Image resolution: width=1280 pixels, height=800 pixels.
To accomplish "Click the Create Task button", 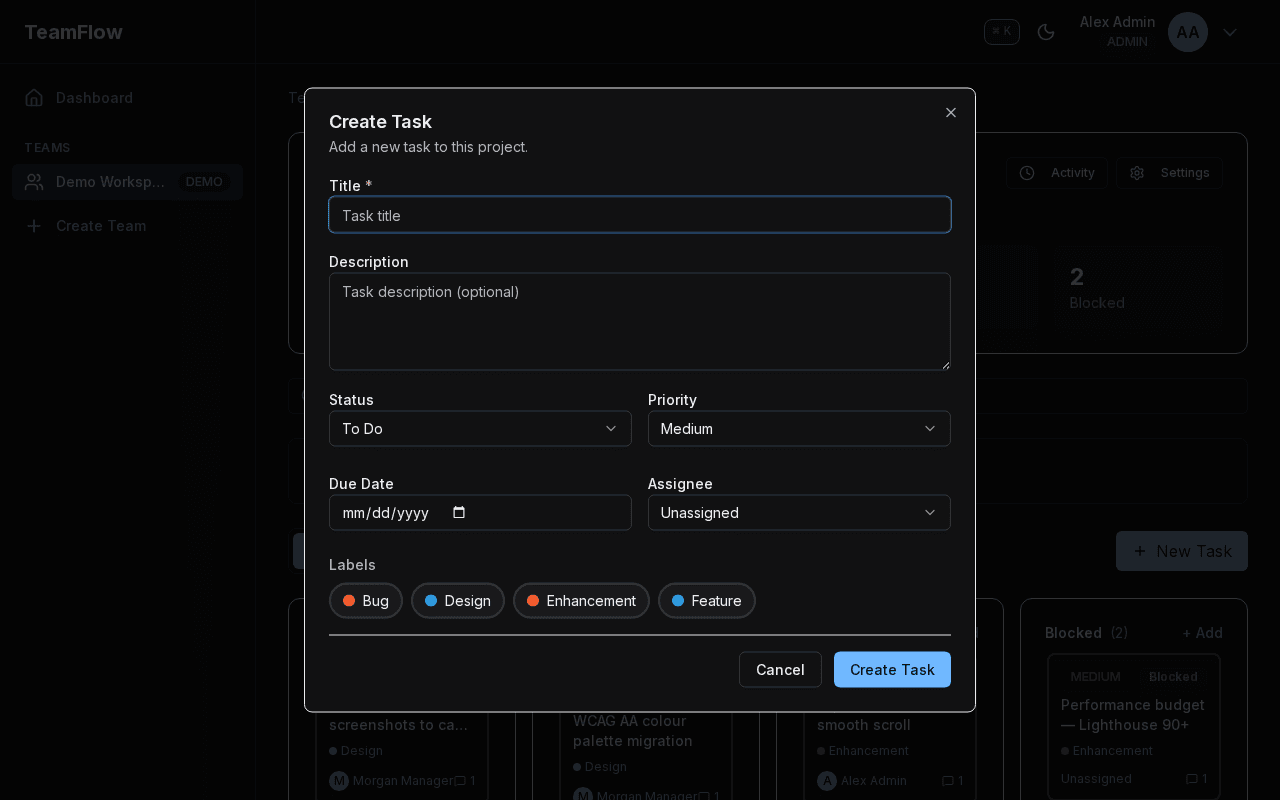I will pos(892,669).
